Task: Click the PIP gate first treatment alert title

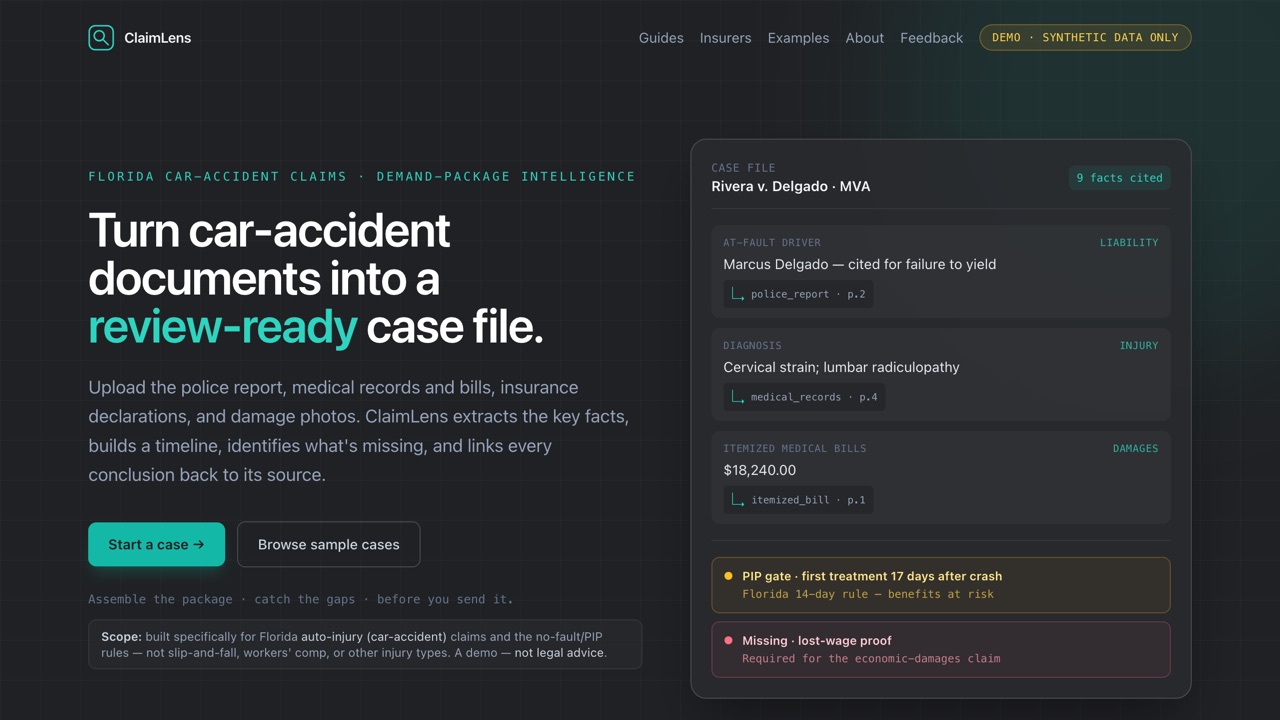Action: point(872,576)
